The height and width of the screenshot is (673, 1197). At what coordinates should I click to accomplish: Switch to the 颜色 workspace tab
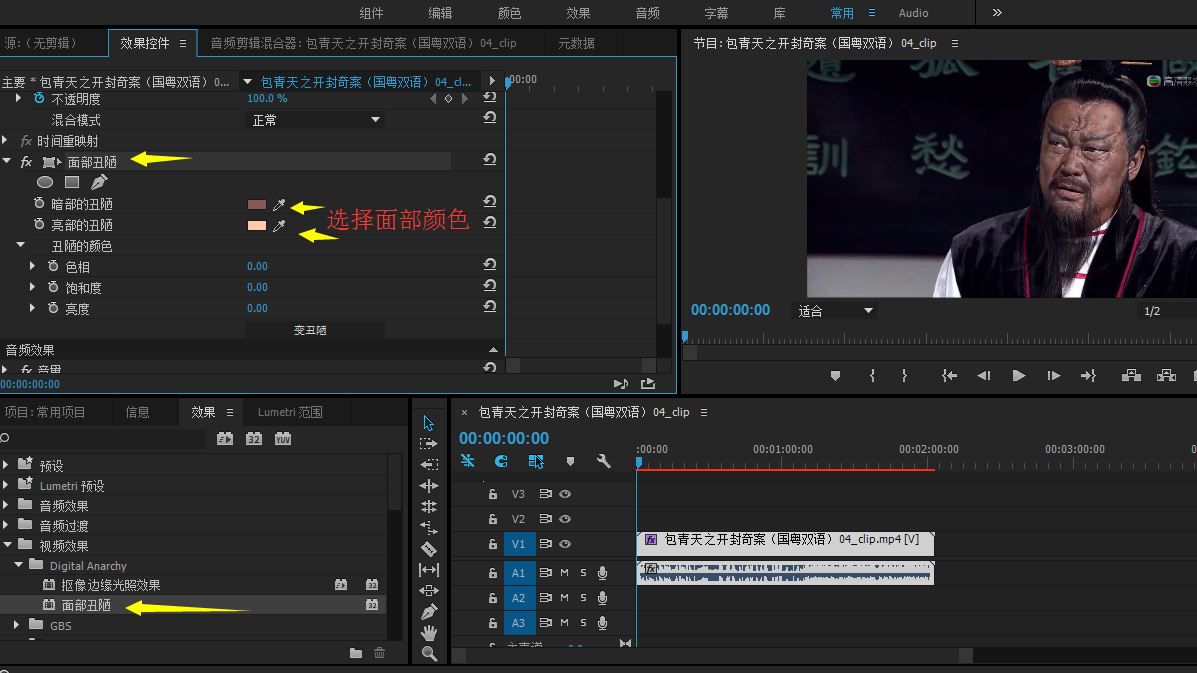tap(509, 13)
